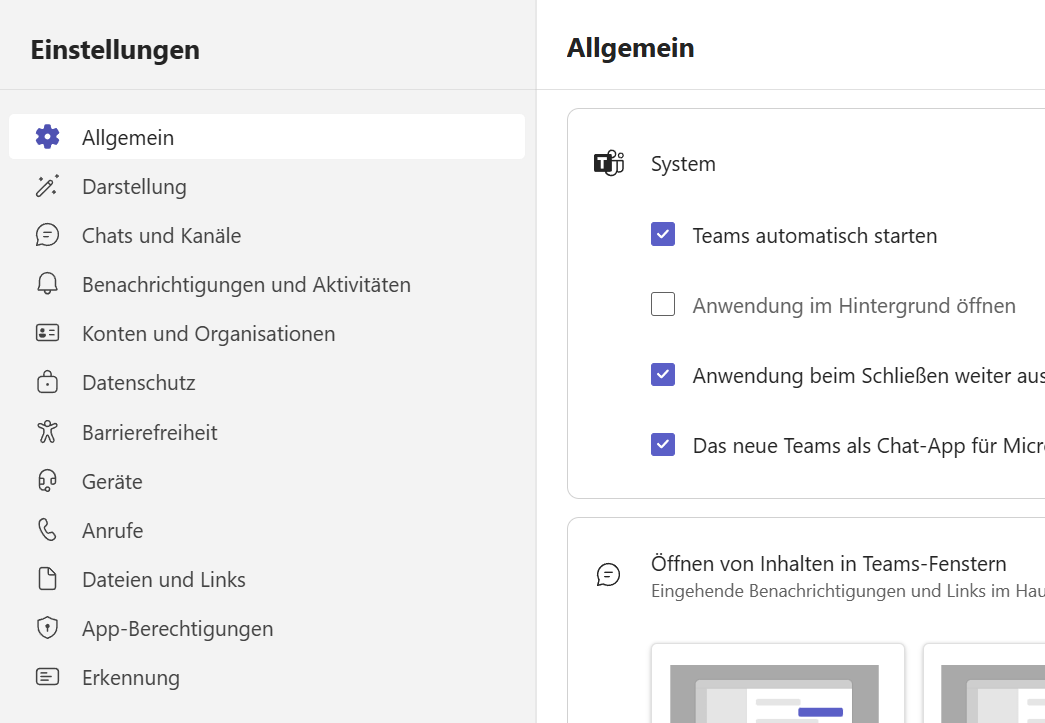Uncheck Teams automatisch starten checkbox
Viewport: 1045px width, 723px height.
point(663,235)
